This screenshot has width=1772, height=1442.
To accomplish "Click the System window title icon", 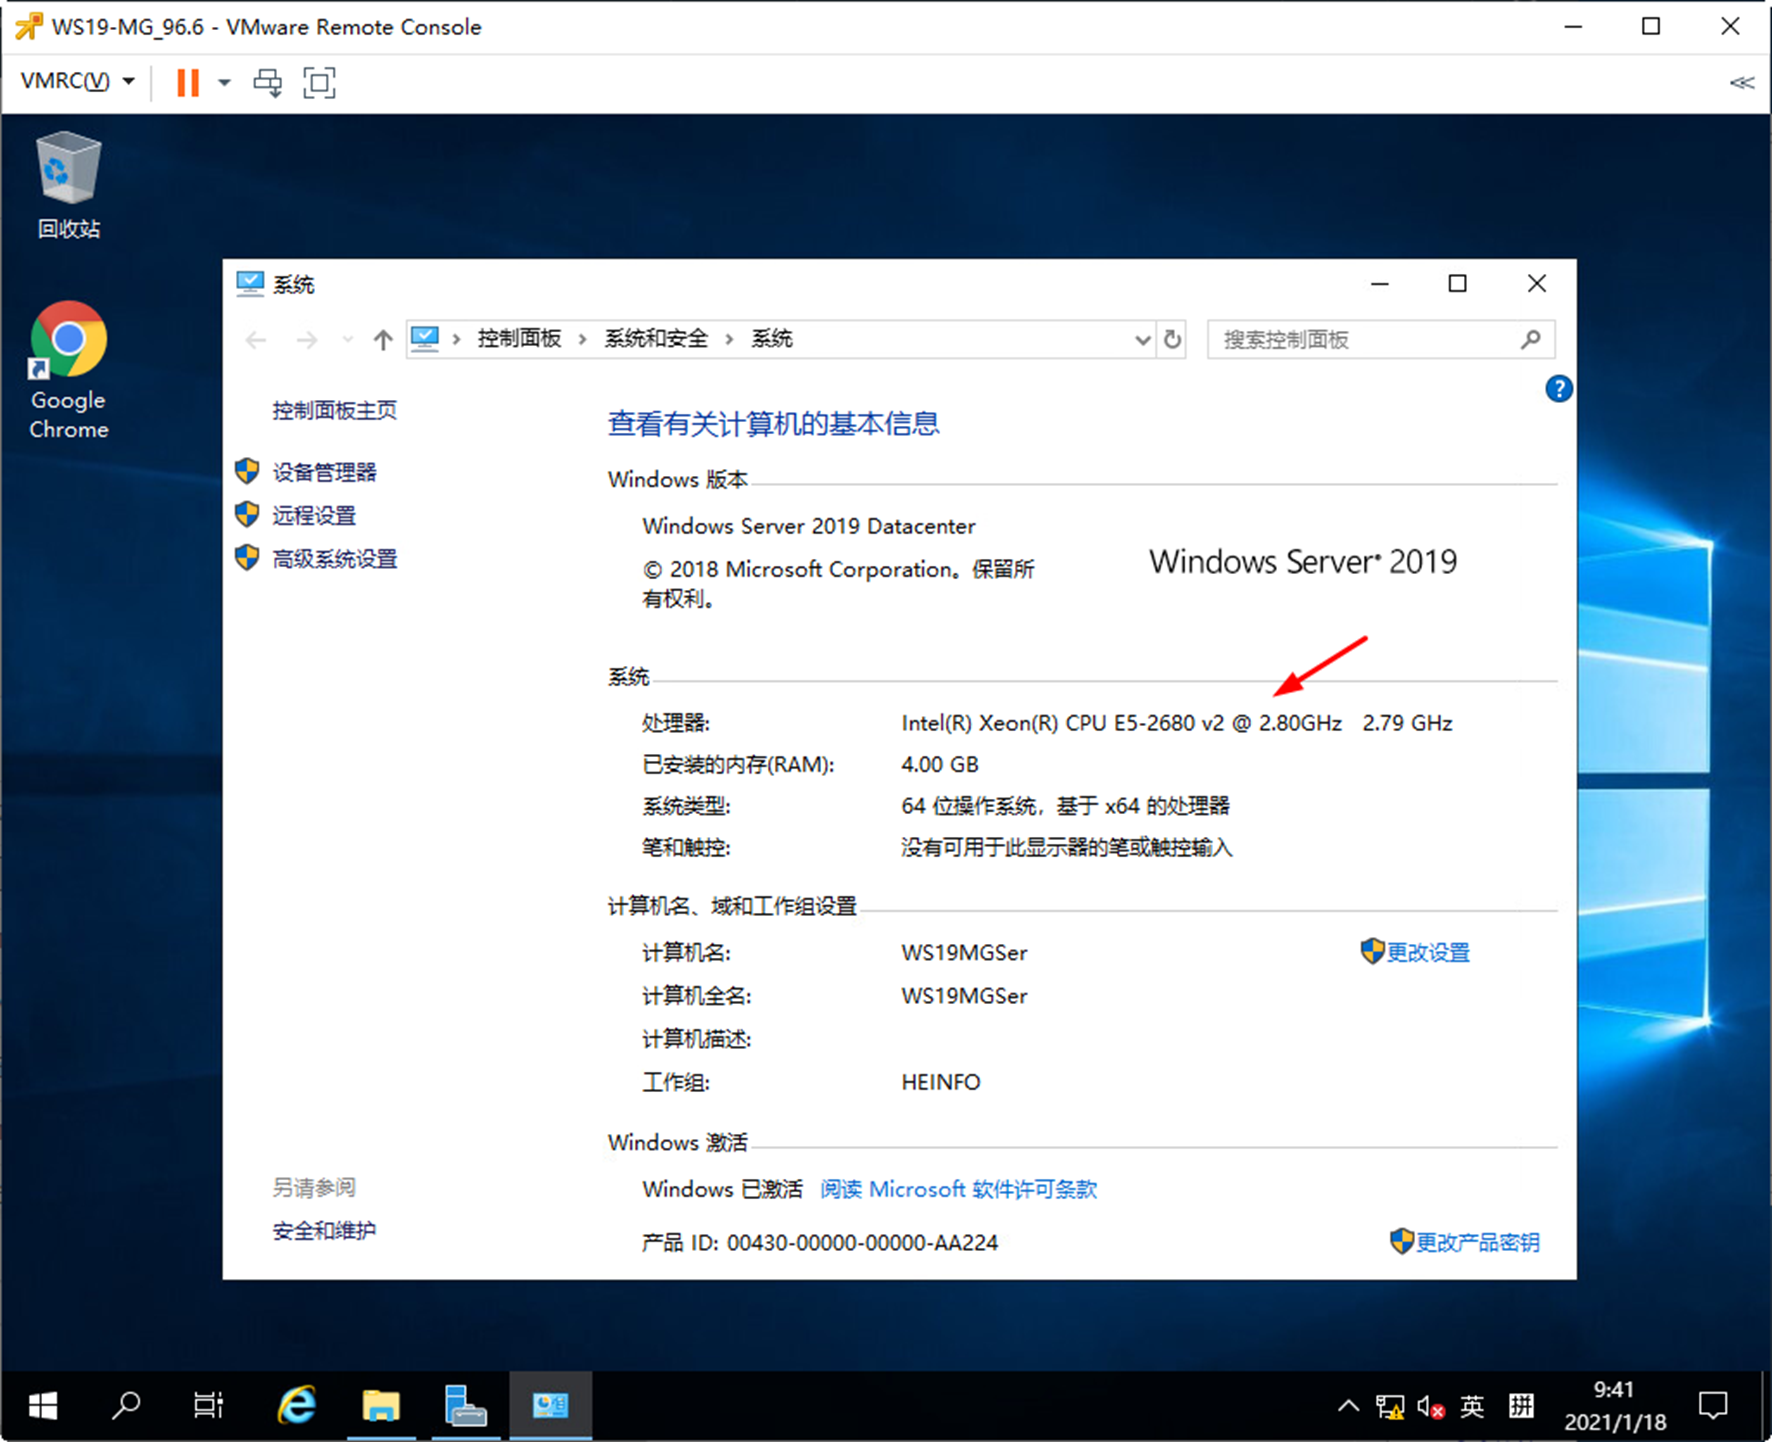I will tap(249, 284).
